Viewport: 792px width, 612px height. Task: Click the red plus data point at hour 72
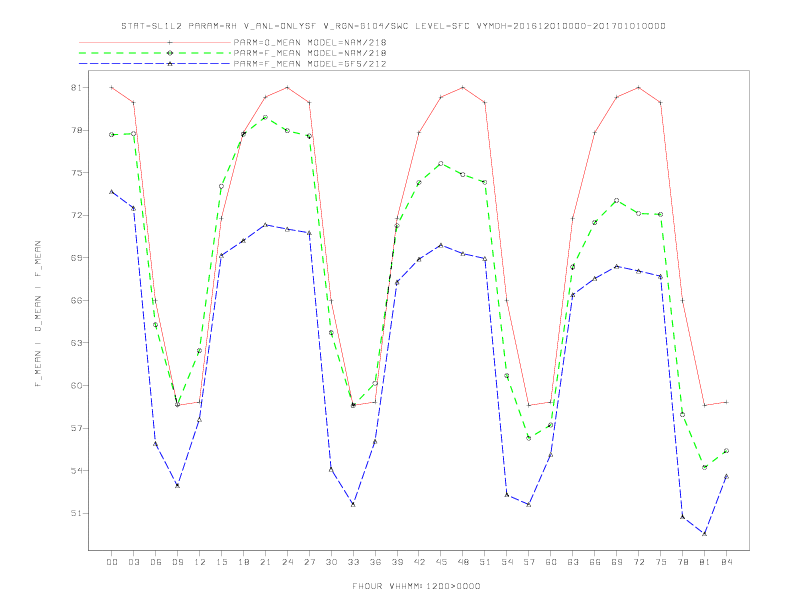639,87
